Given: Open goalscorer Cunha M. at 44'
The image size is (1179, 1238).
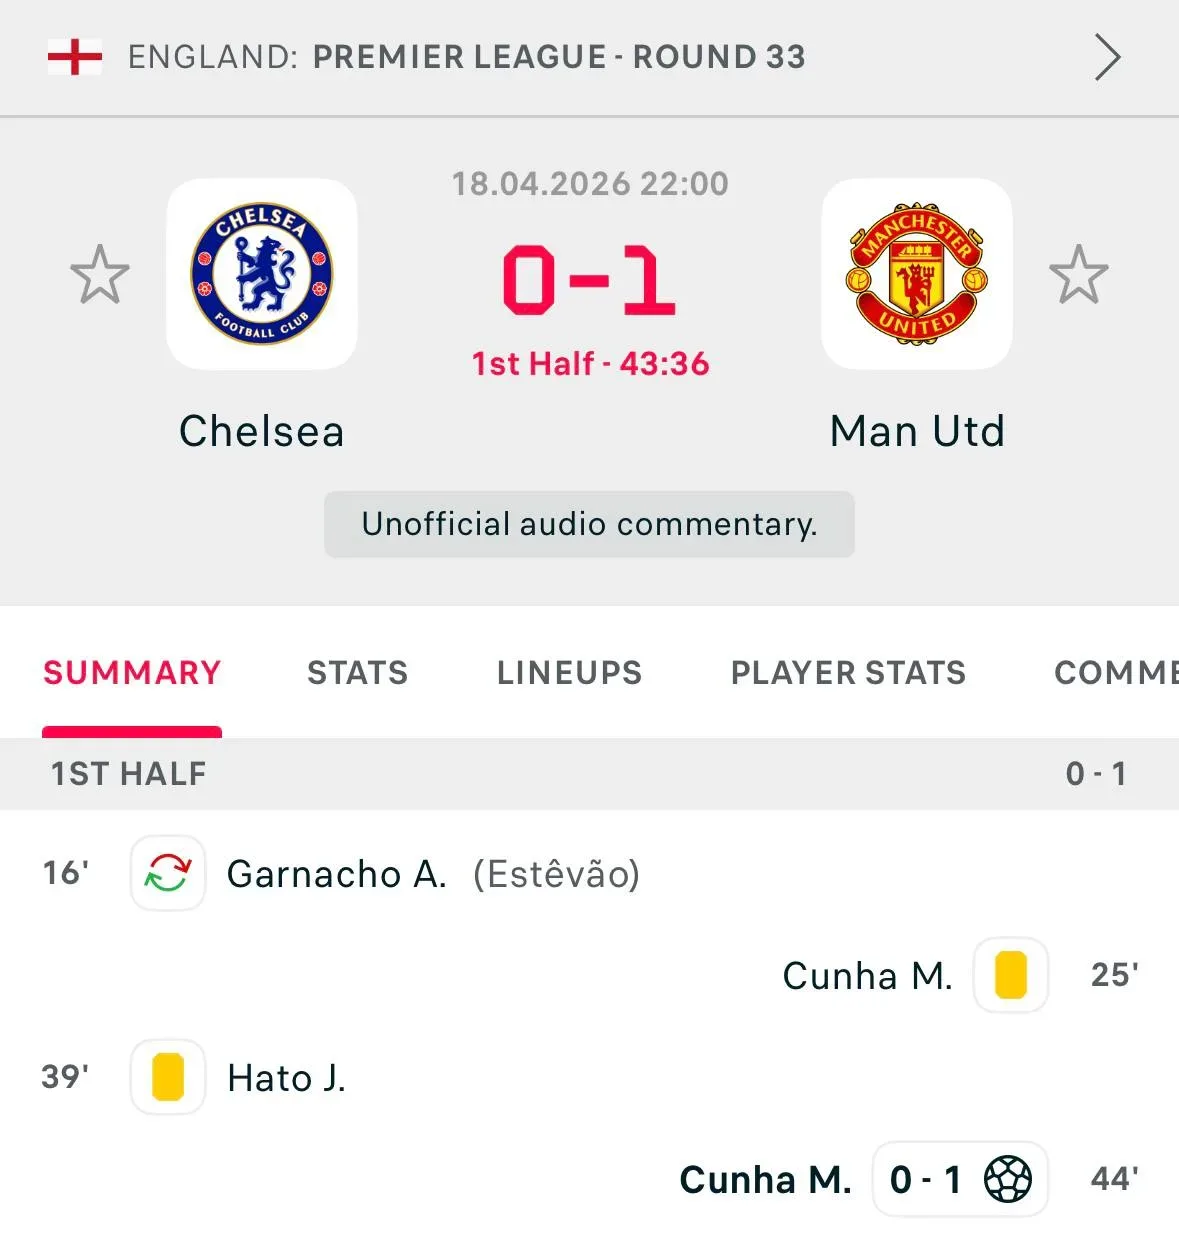Looking at the screenshot, I should (765, 1180).
